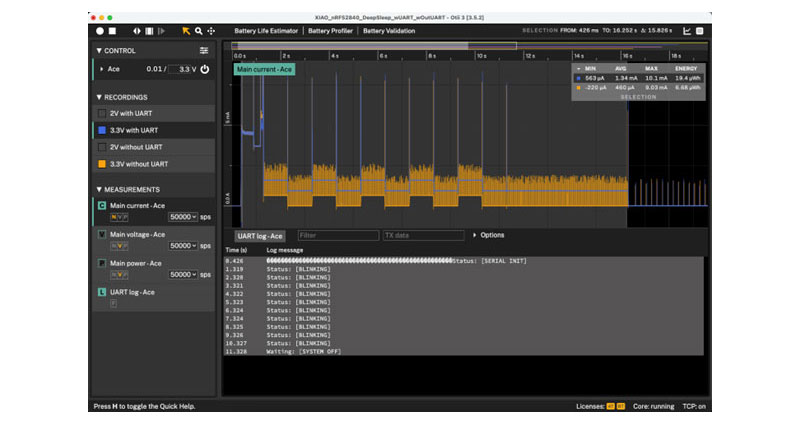Select the arrow pointer selection tool
This screenshot has width=800, height=425.
pyautogui.click(x=186, y=31)
